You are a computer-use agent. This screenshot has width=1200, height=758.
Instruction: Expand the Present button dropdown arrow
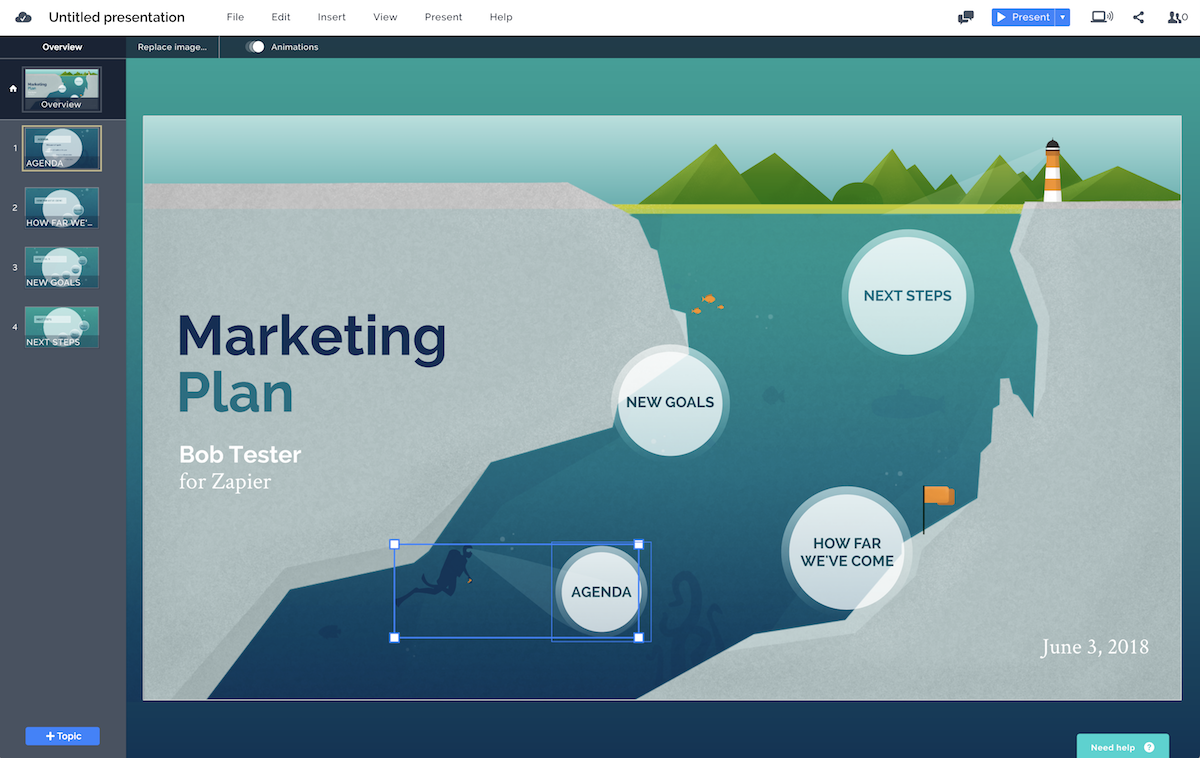click(x=1062, y=17)
